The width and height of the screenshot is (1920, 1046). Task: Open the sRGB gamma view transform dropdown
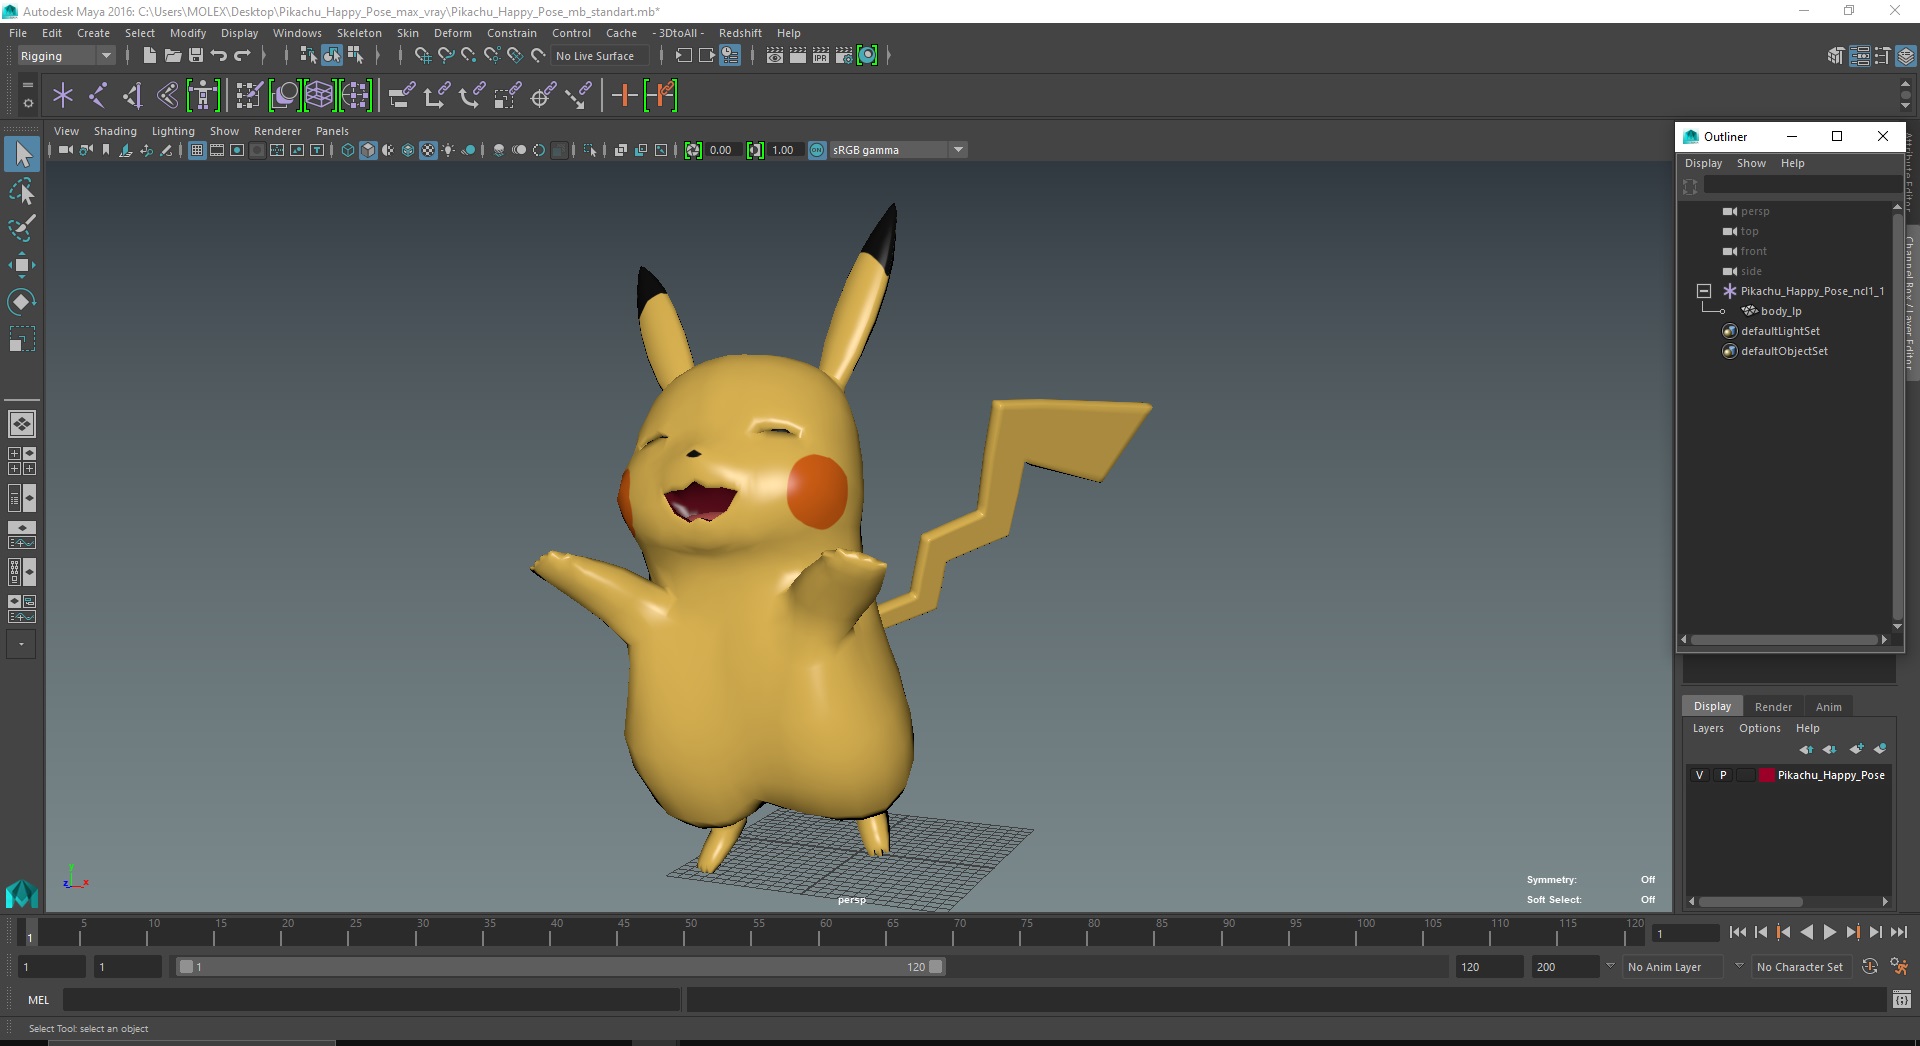coord(898,150)
